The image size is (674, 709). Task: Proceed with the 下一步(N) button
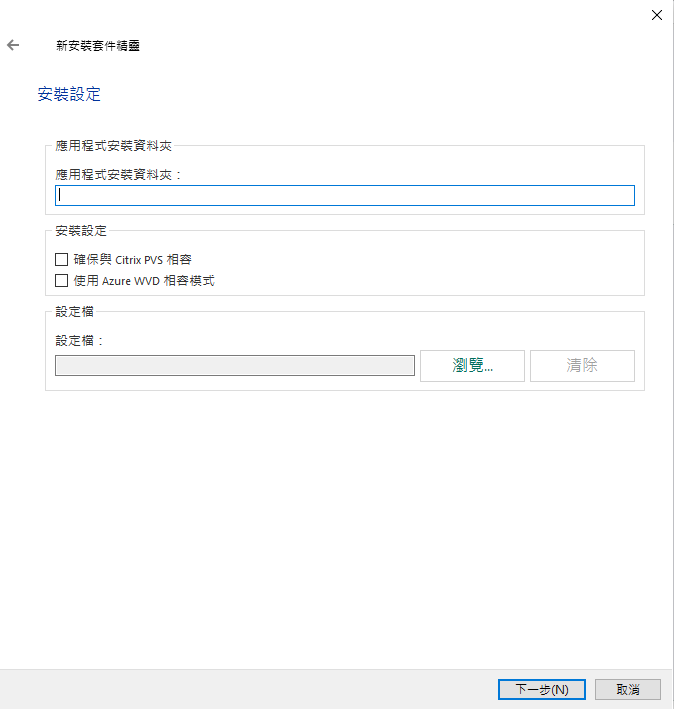click(x=541, y=689)
